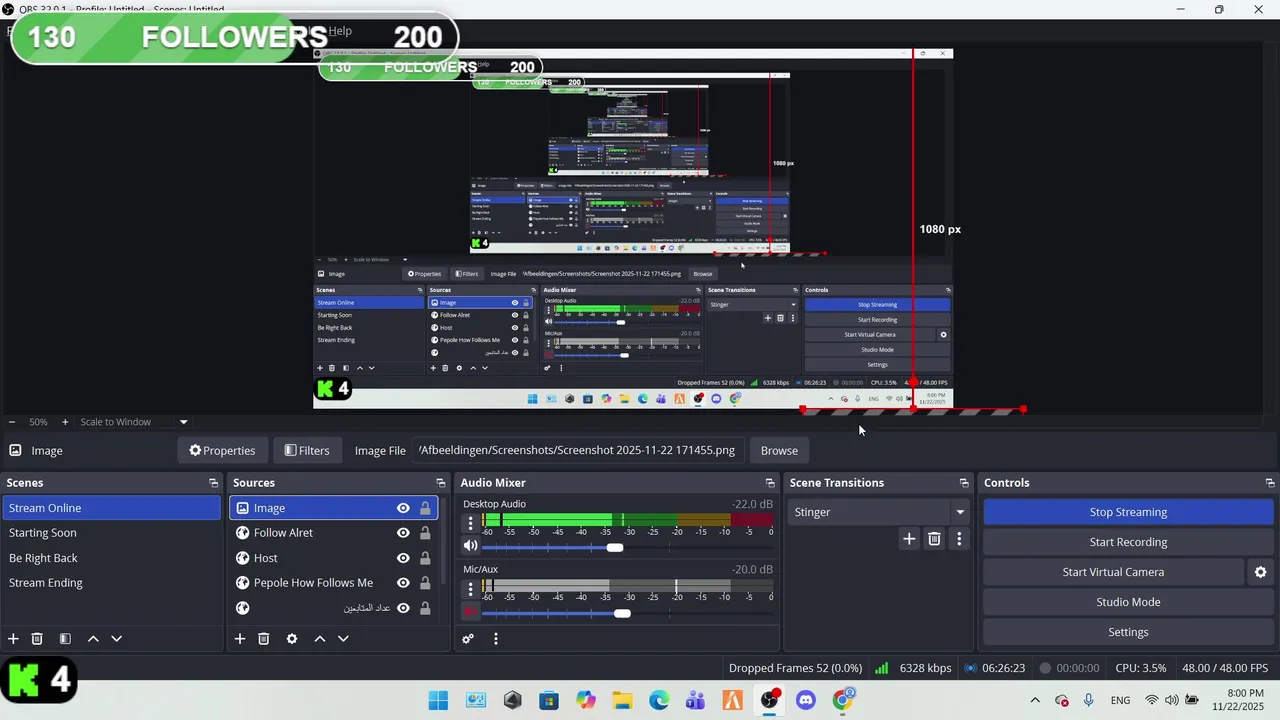Delete selected source with trash icon

click(x=264, y=639)
